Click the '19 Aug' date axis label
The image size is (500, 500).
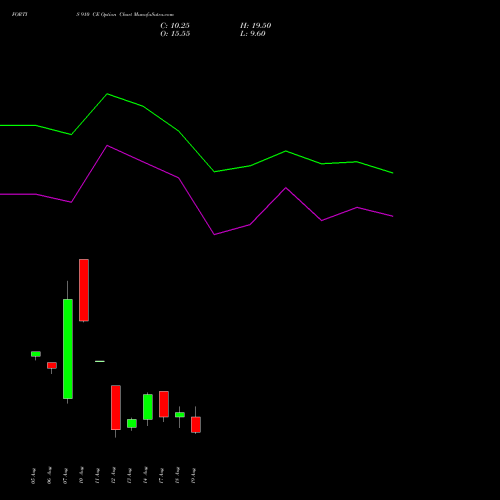[193, 476]
